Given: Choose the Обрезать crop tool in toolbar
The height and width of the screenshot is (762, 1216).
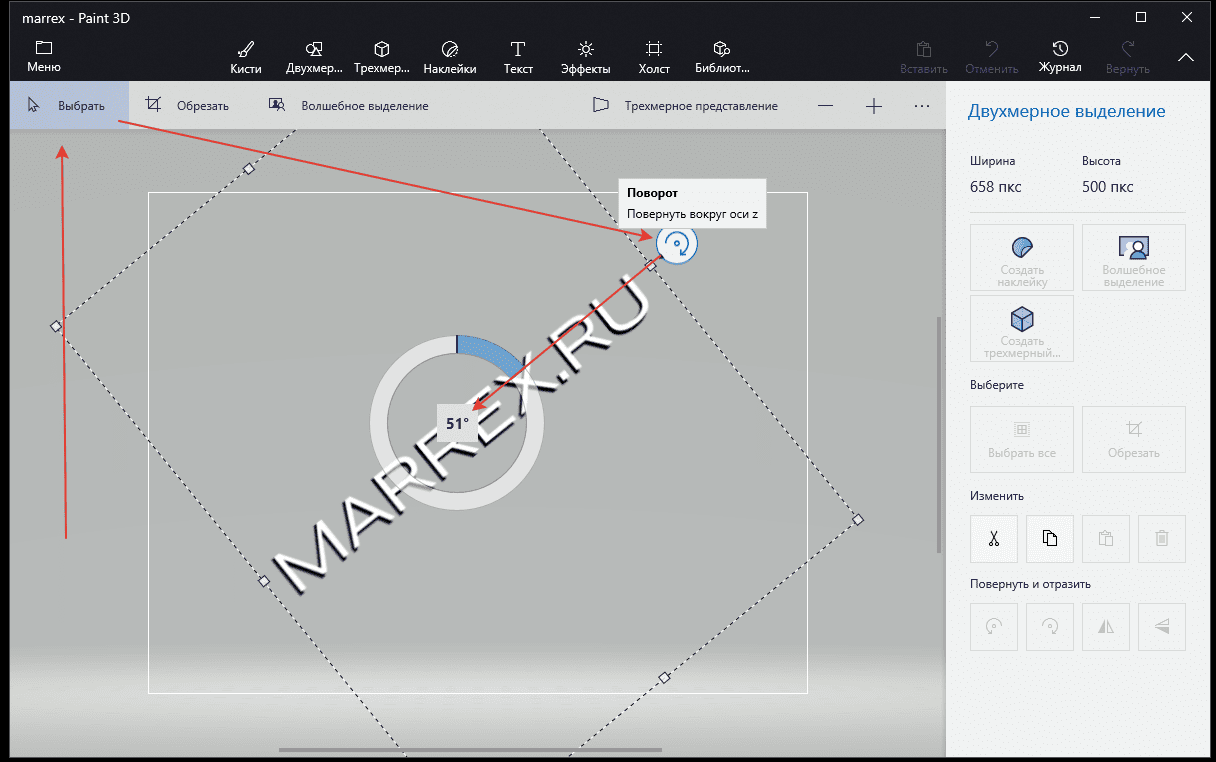Looking at the screenshot, I should 187,105.
